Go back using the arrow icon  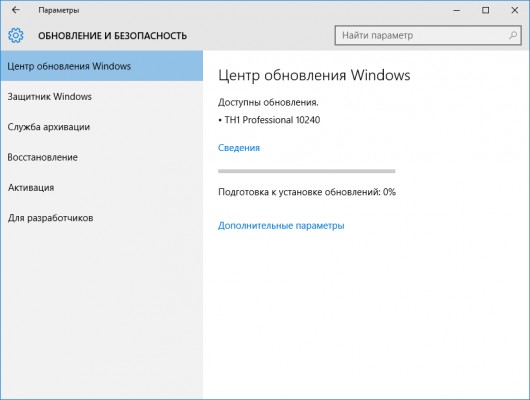[16, 10]
